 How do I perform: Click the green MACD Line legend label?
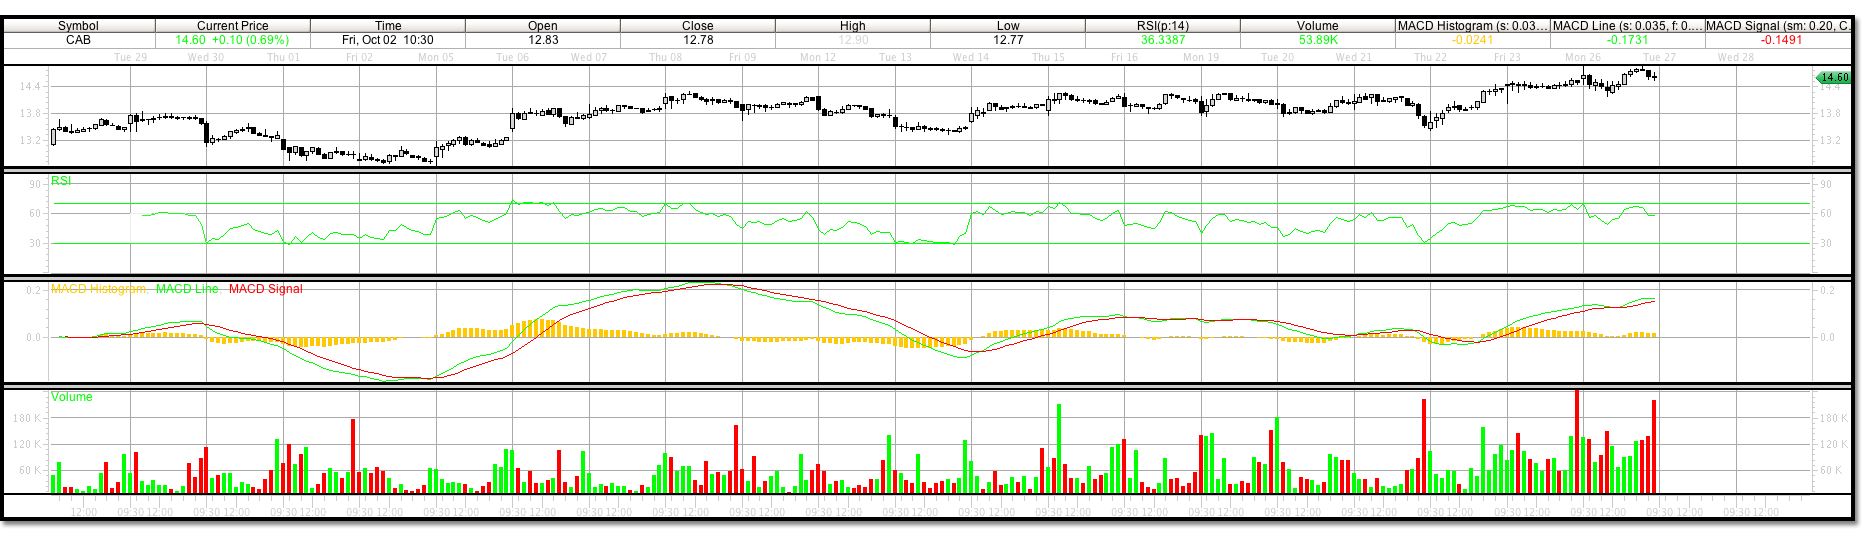tap(187, 289)
